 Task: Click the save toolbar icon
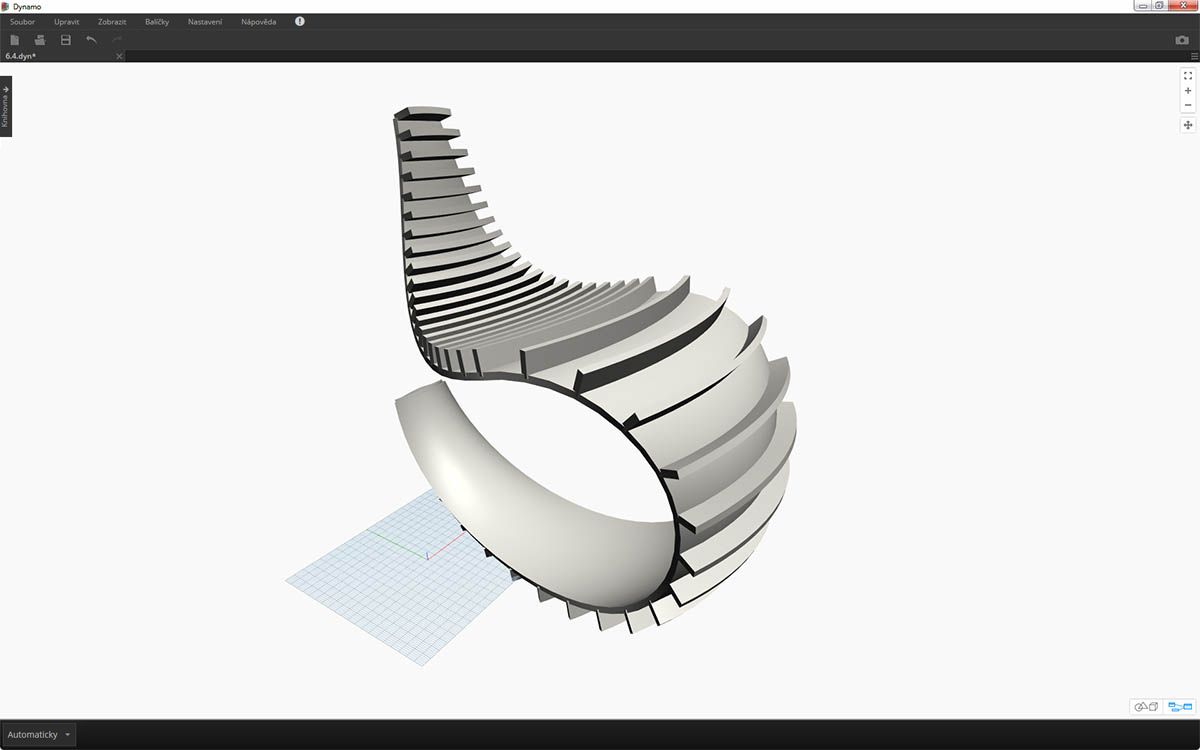(66, 40)
